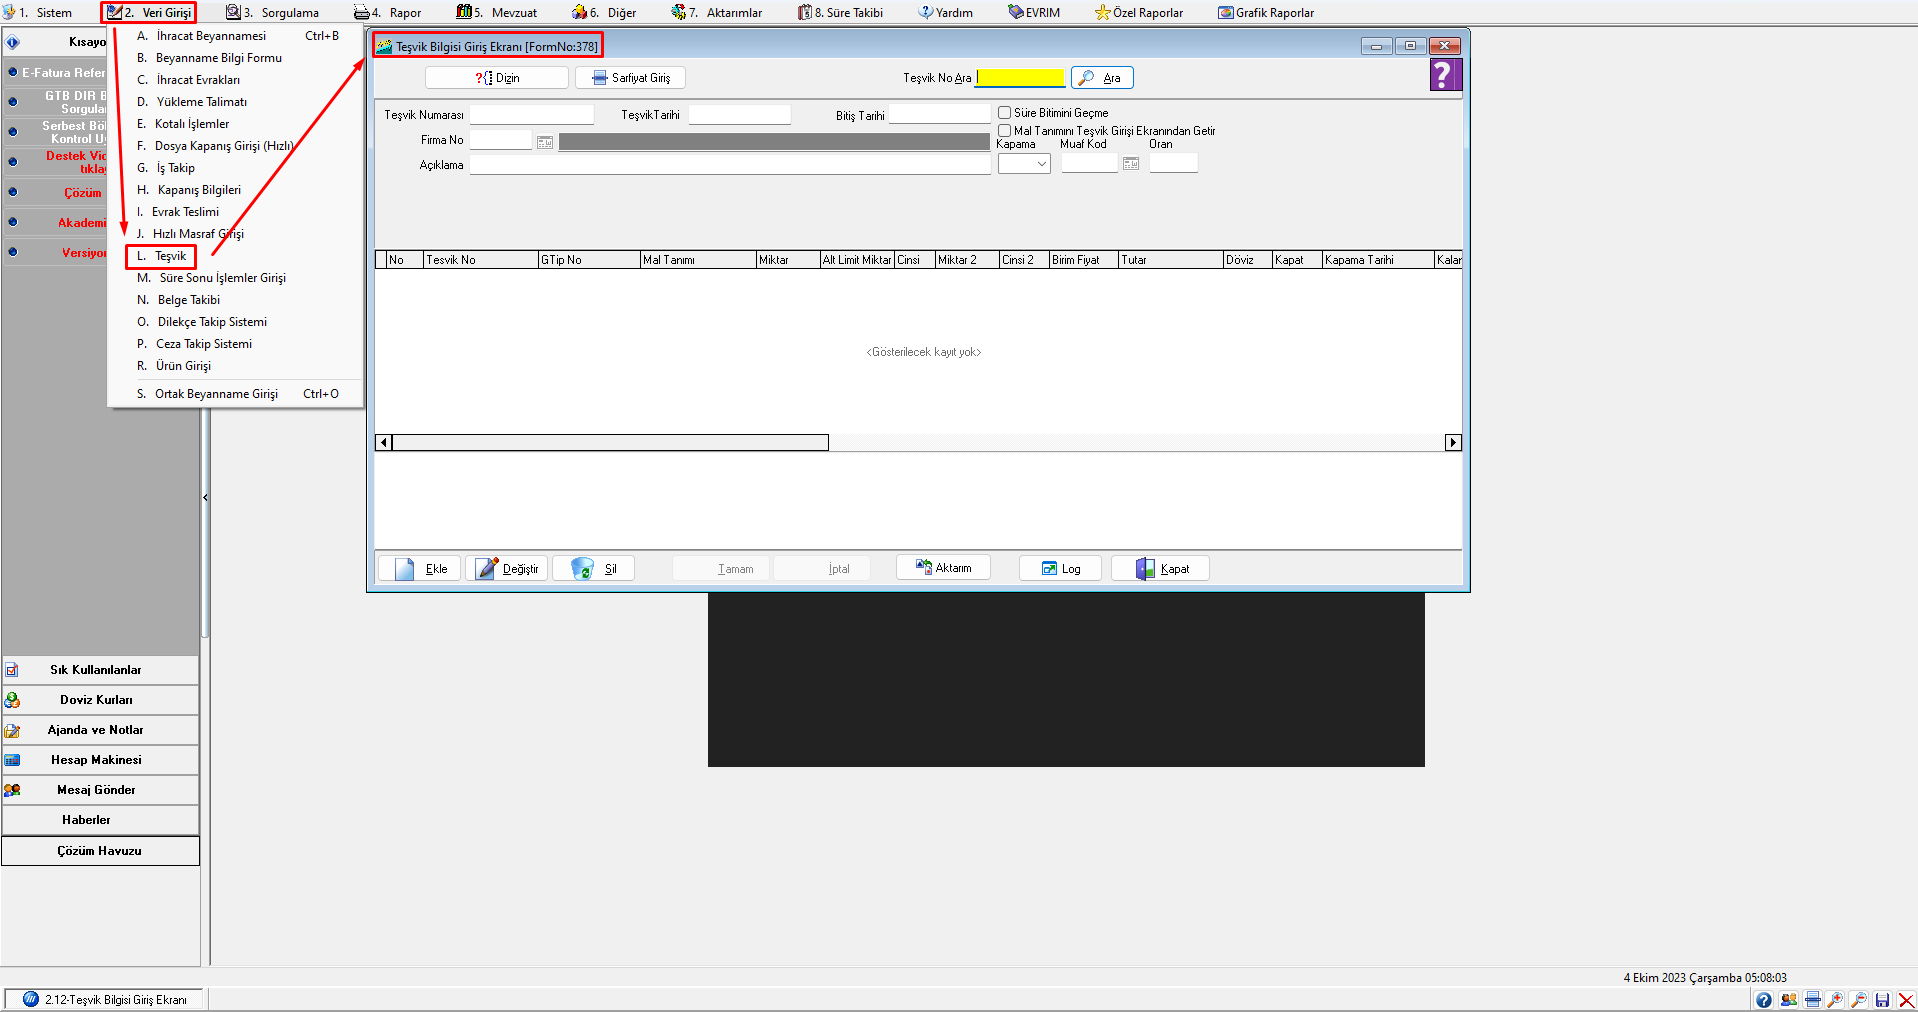Image resolution: width=1918 pixels, height=1012 pixels.
Task: Open the 8. Süre Takibi menu
Action: coord(840,13)
